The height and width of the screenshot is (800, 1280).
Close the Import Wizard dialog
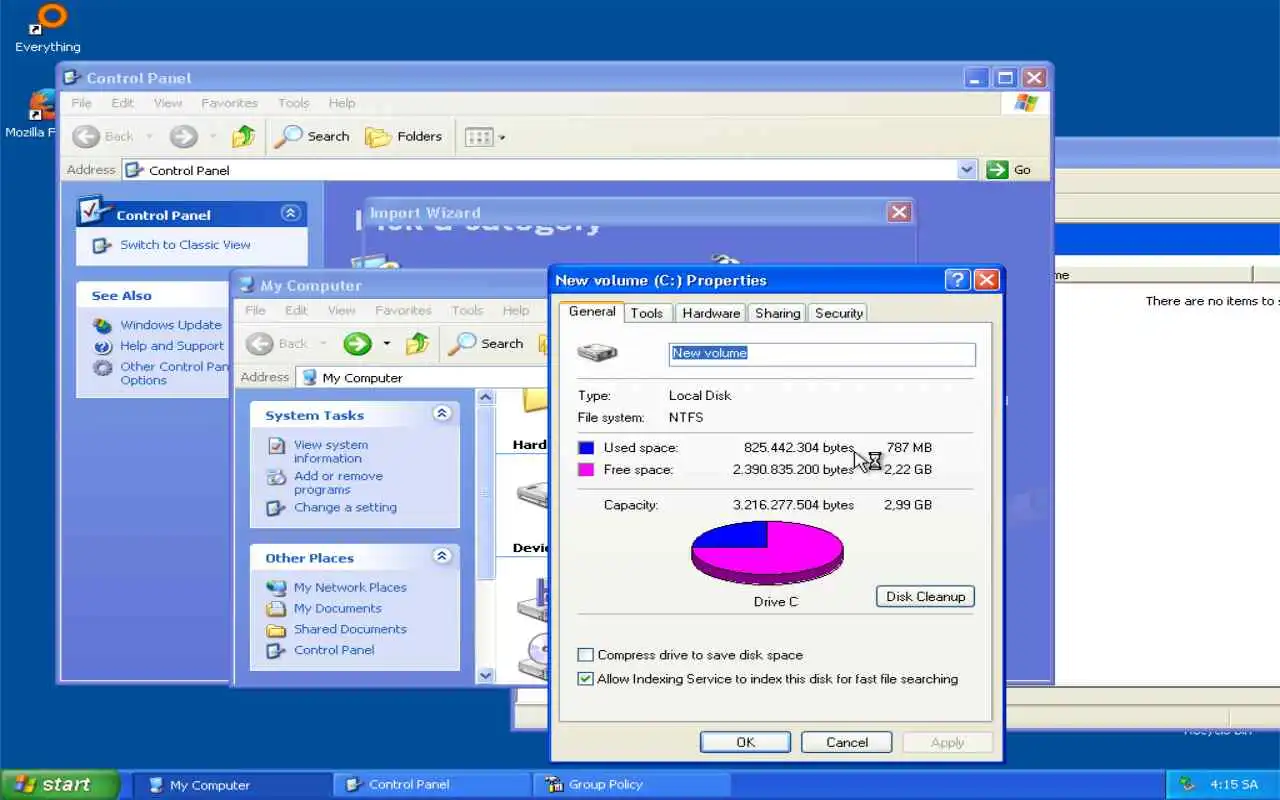point(899,212)
